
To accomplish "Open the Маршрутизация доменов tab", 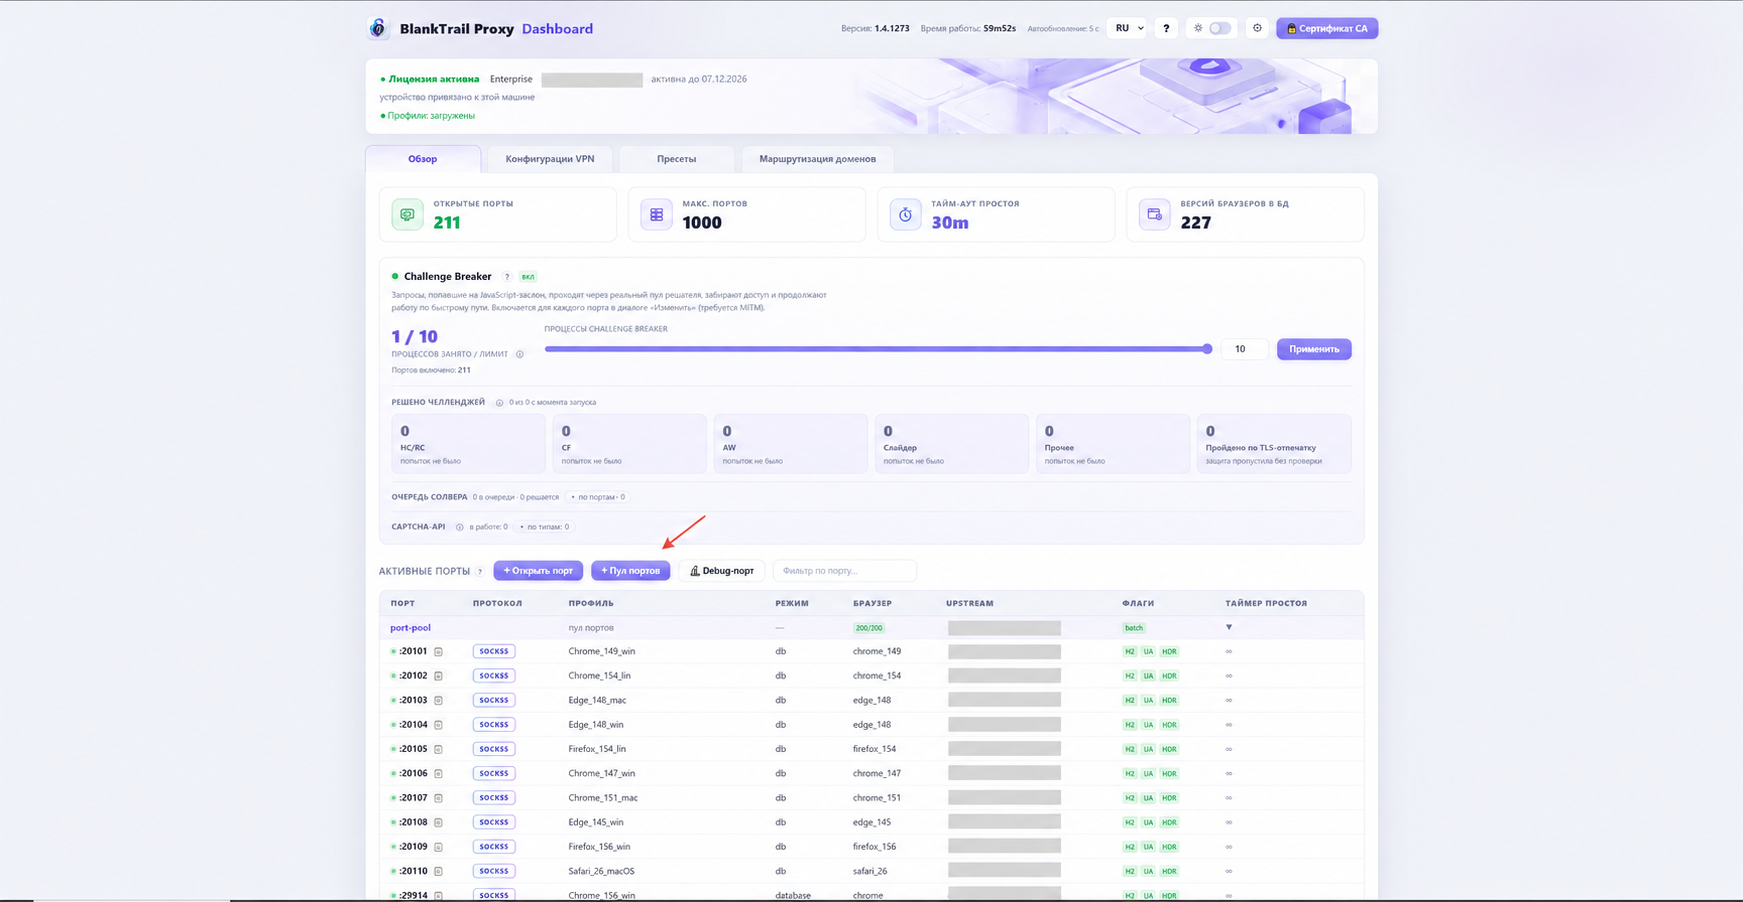I will [x=817, y=159].
